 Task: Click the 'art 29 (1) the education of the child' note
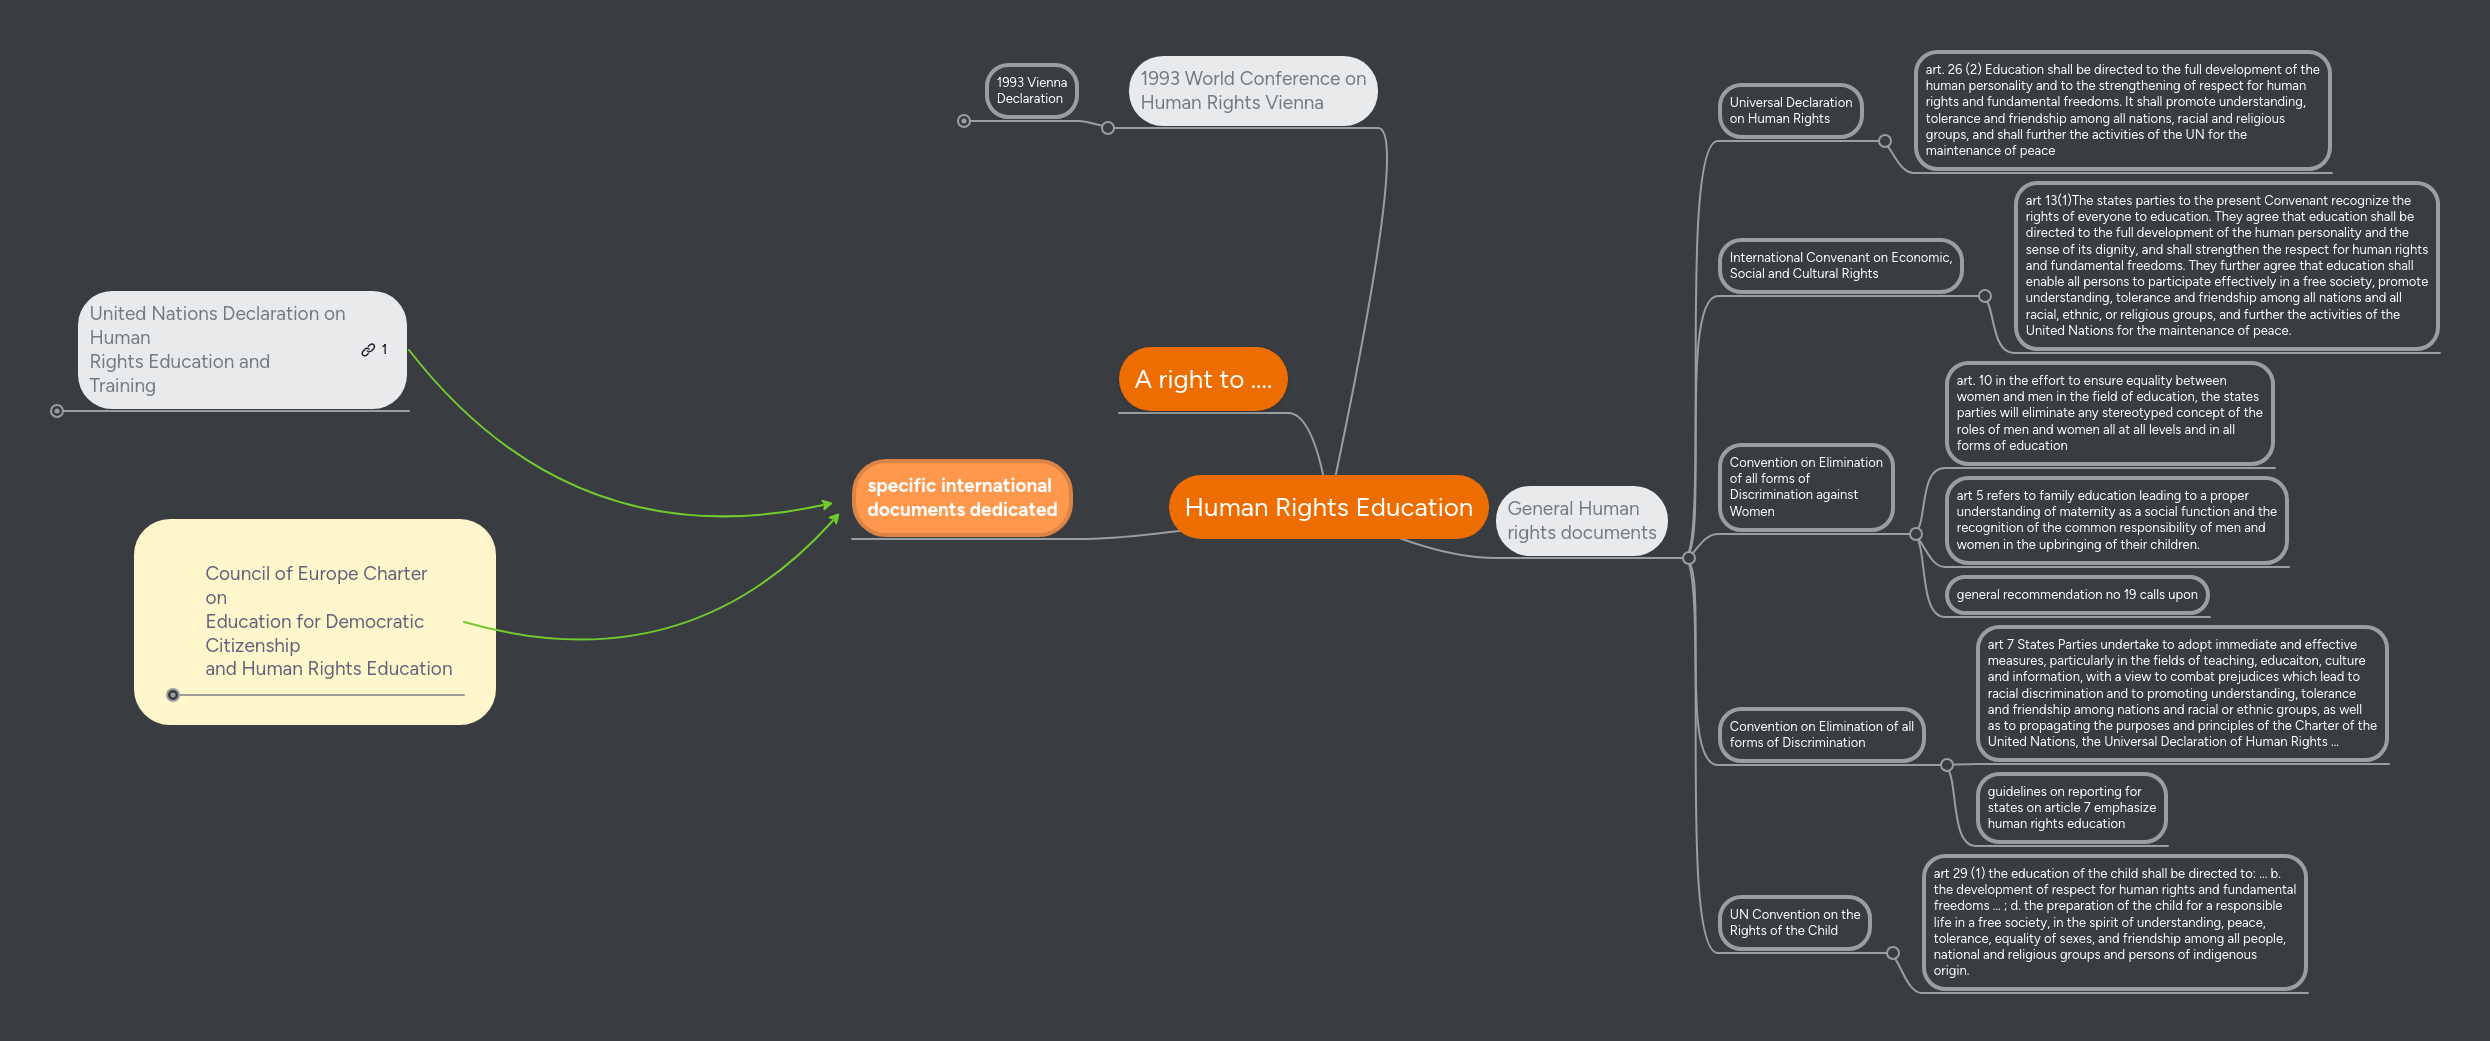tap(2114, 922)
